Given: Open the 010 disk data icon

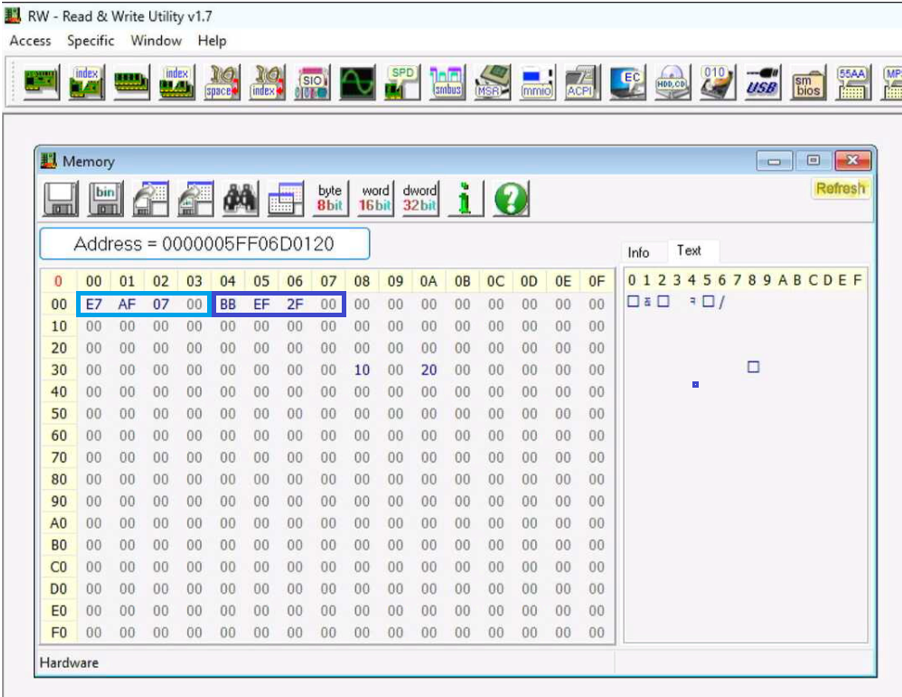Looking at the screenshot, I should point(718,82).
